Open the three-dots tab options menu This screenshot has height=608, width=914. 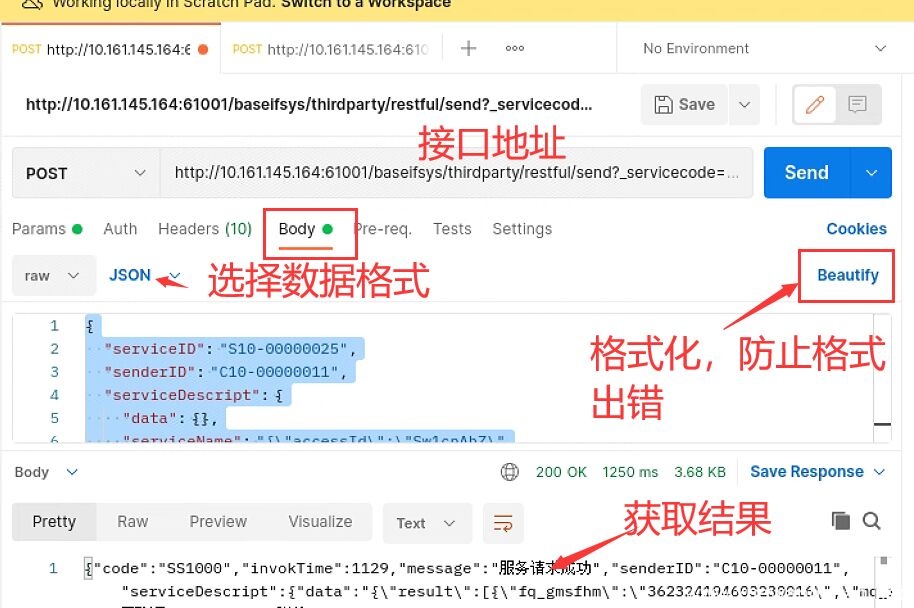[515, 48]
